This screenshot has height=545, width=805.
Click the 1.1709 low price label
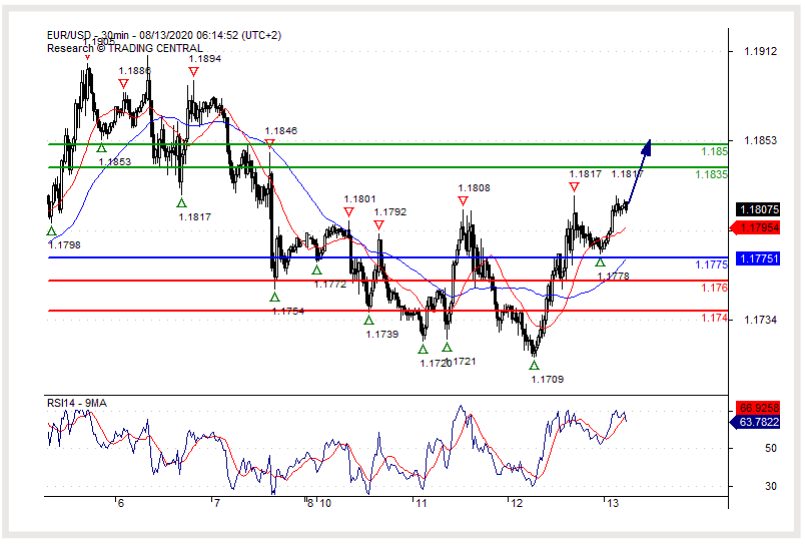[547, 380]
